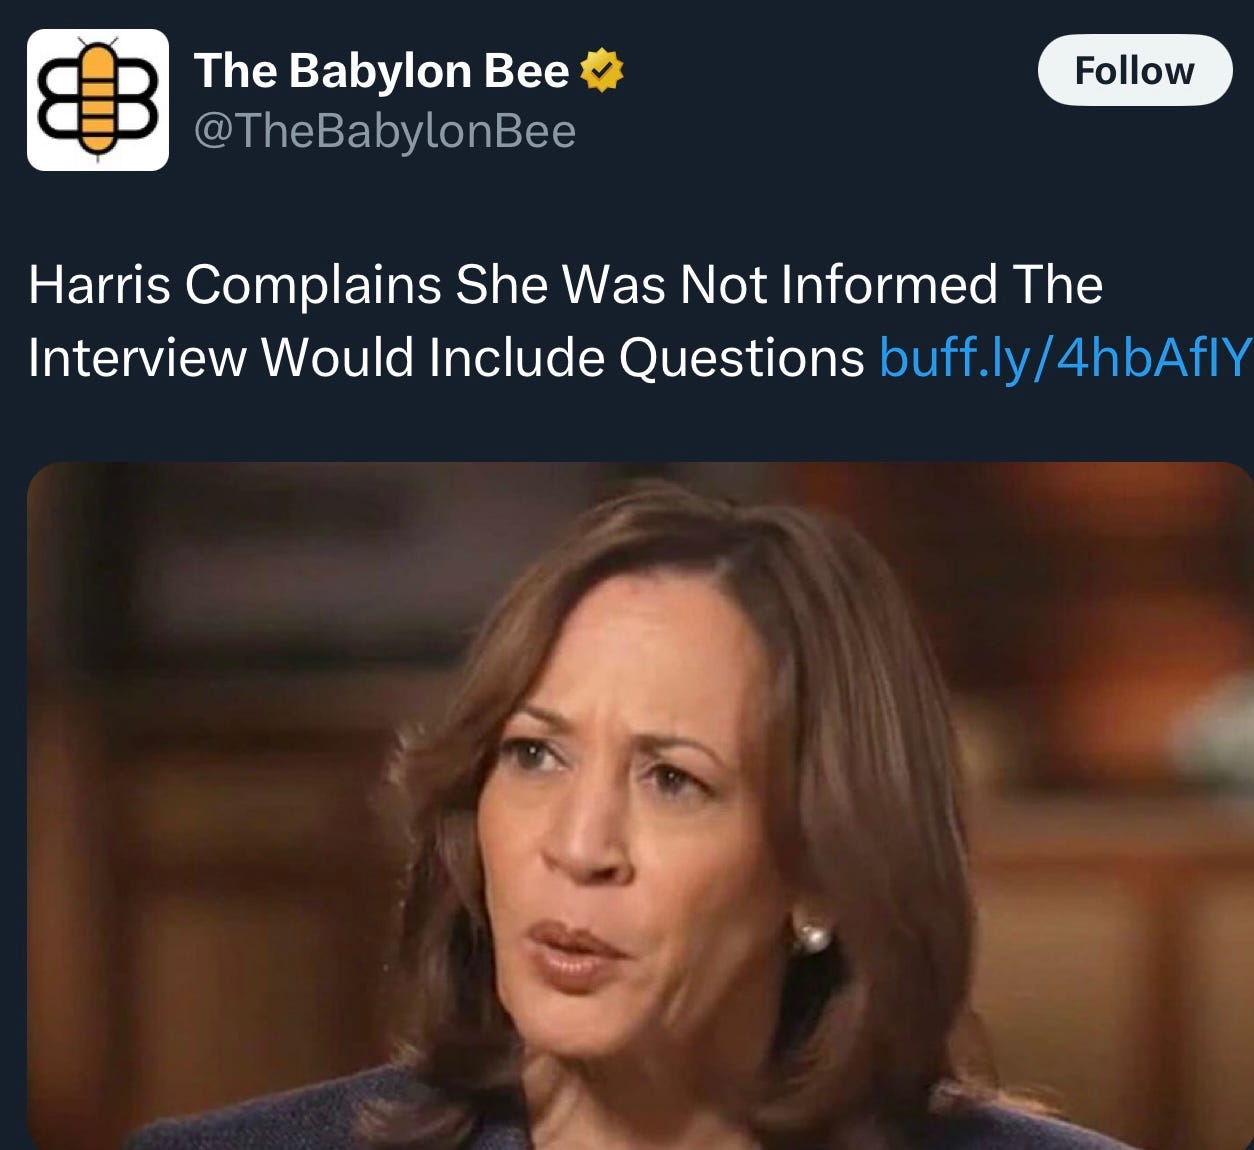Open the buff.ly/4hbAfIY link
The width and height of the screenshot is (1254, 1150).
point(1065,357)
